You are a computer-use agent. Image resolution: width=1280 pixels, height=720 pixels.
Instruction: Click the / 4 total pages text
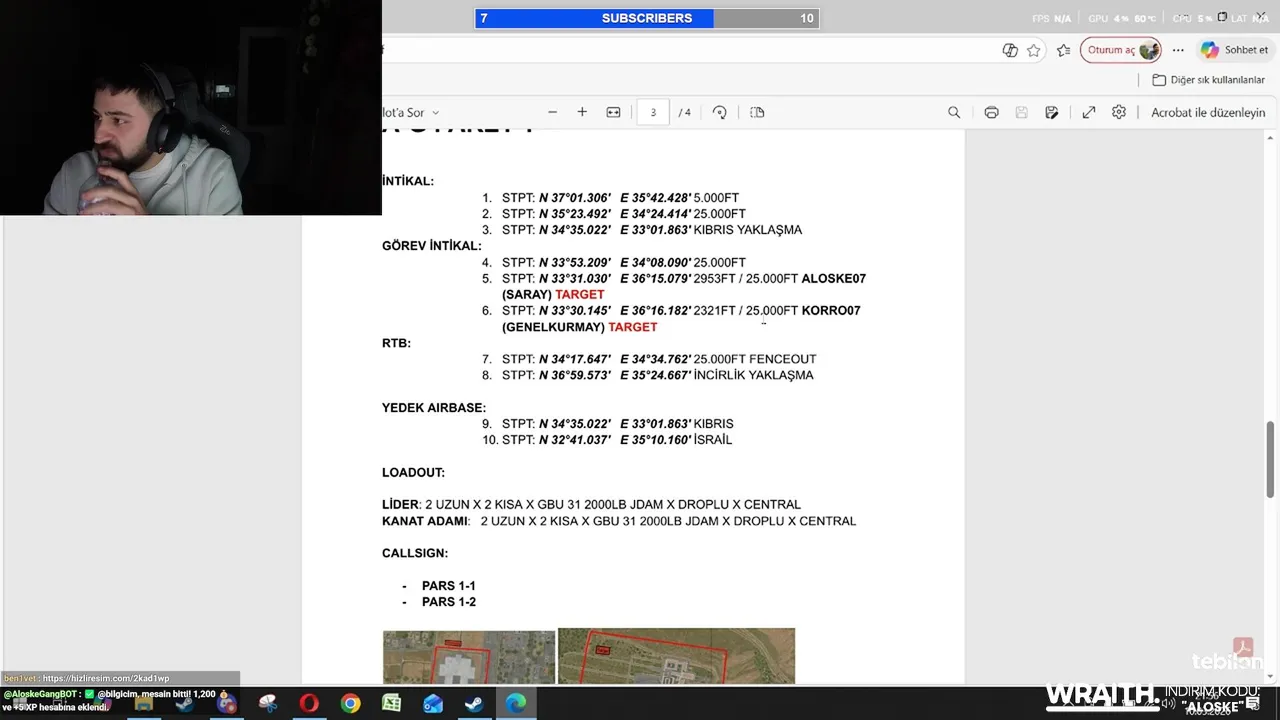click(x=684, y=113)
